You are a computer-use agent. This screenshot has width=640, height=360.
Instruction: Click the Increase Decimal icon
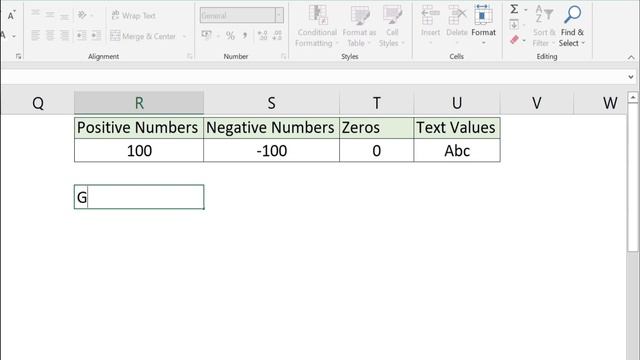pyautogui.click(x=262, y=36)
